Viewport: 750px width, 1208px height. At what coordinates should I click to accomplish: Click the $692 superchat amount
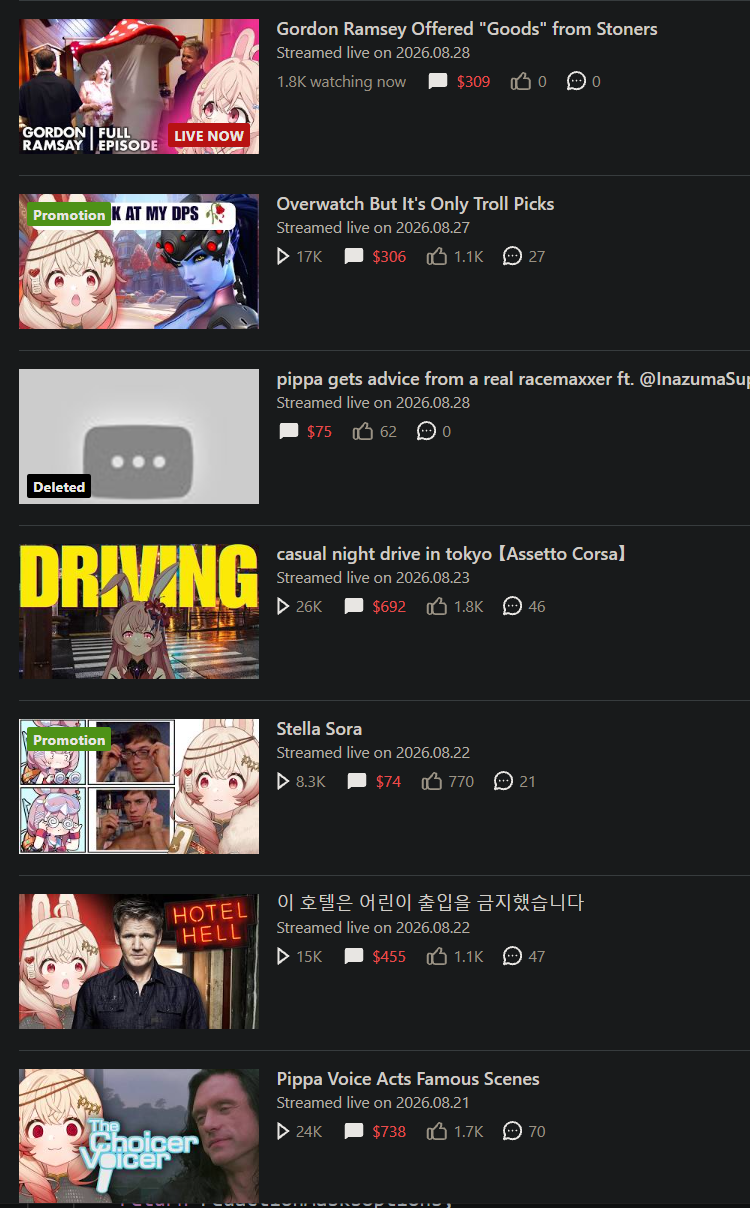pyautogui.click(x=390, y=607)
